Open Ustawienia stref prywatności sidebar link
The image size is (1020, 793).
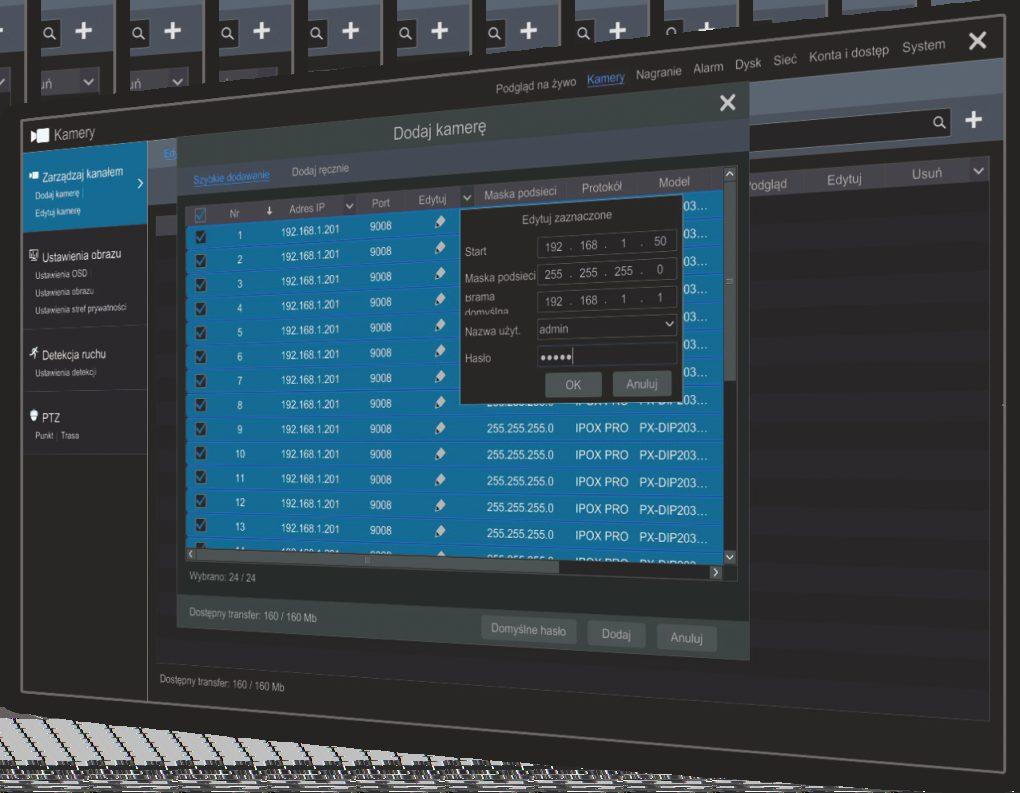coord(81,309)
